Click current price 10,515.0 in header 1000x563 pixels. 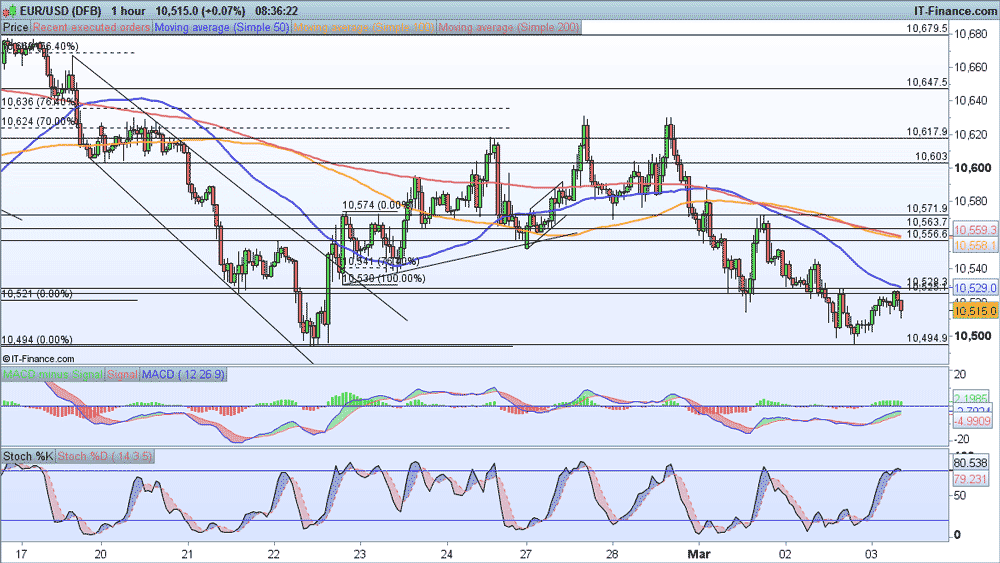(177, 11)
